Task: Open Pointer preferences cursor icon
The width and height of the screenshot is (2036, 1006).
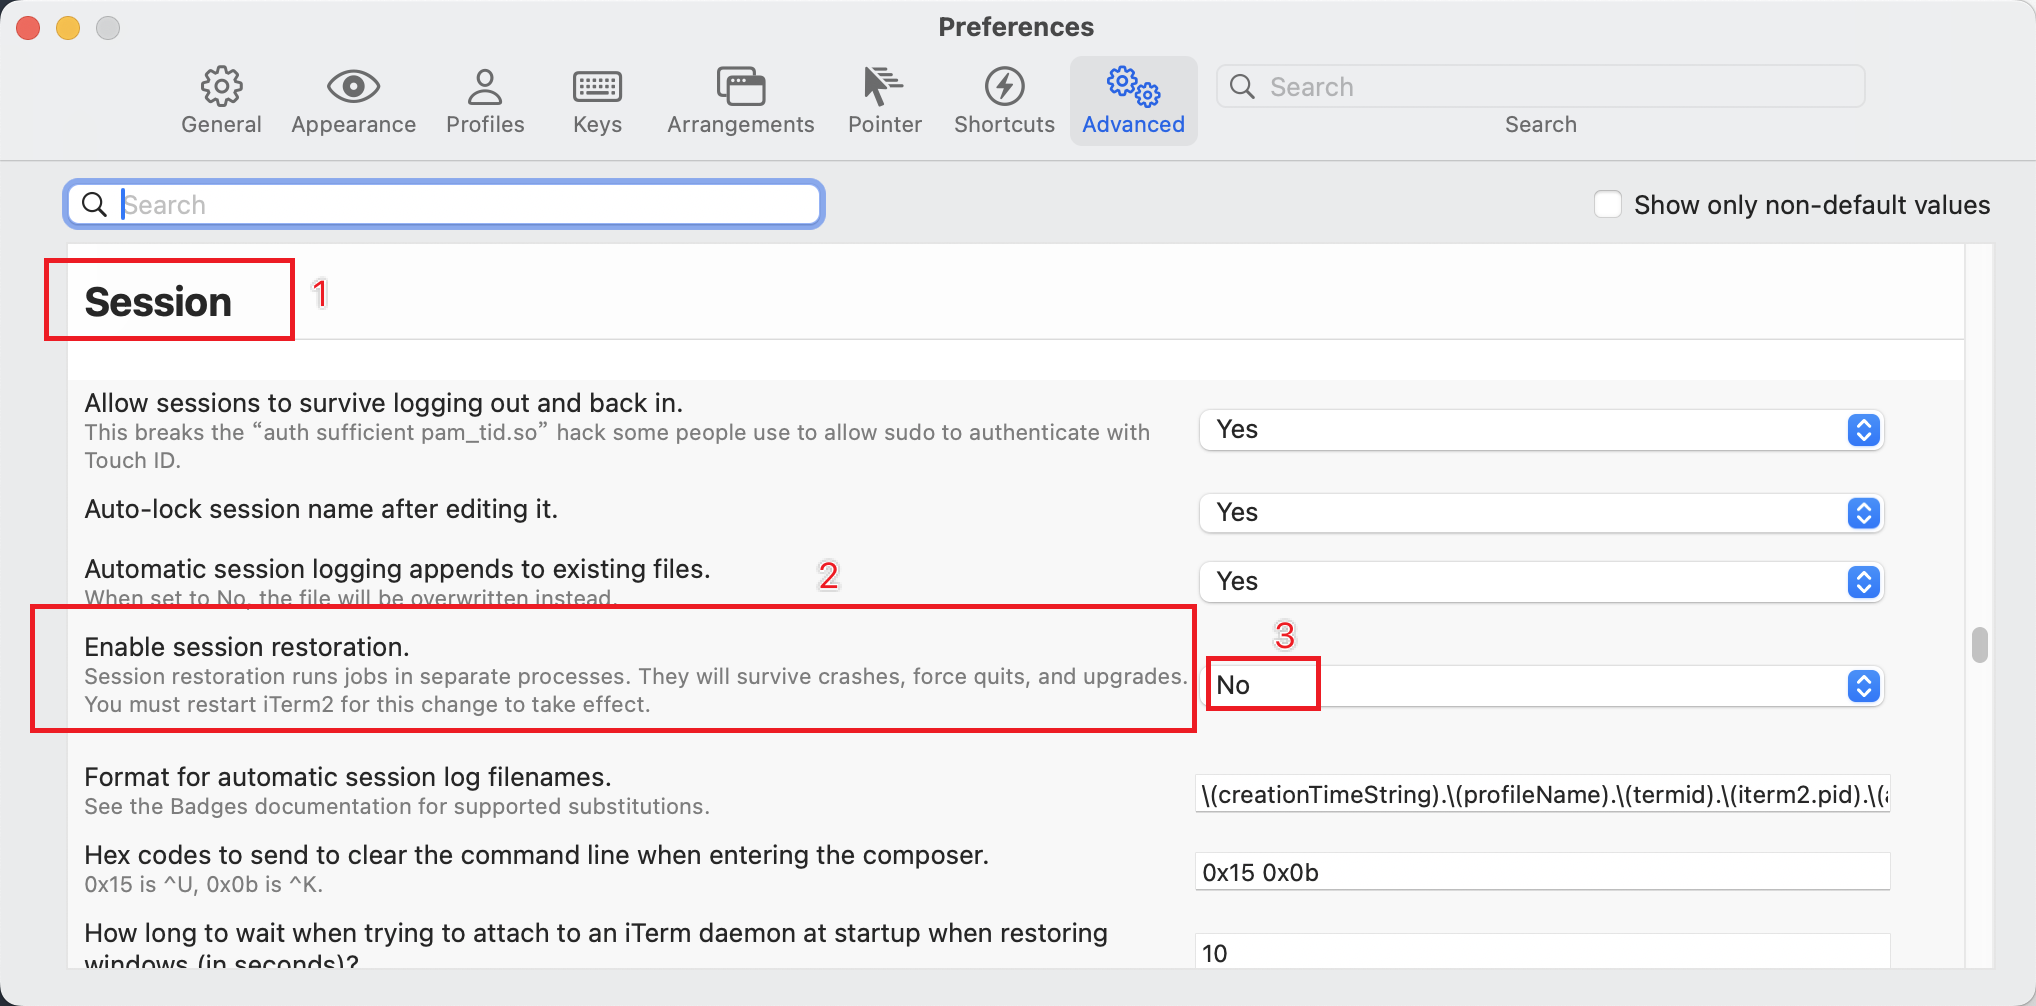Action: [x=884, y=86]
